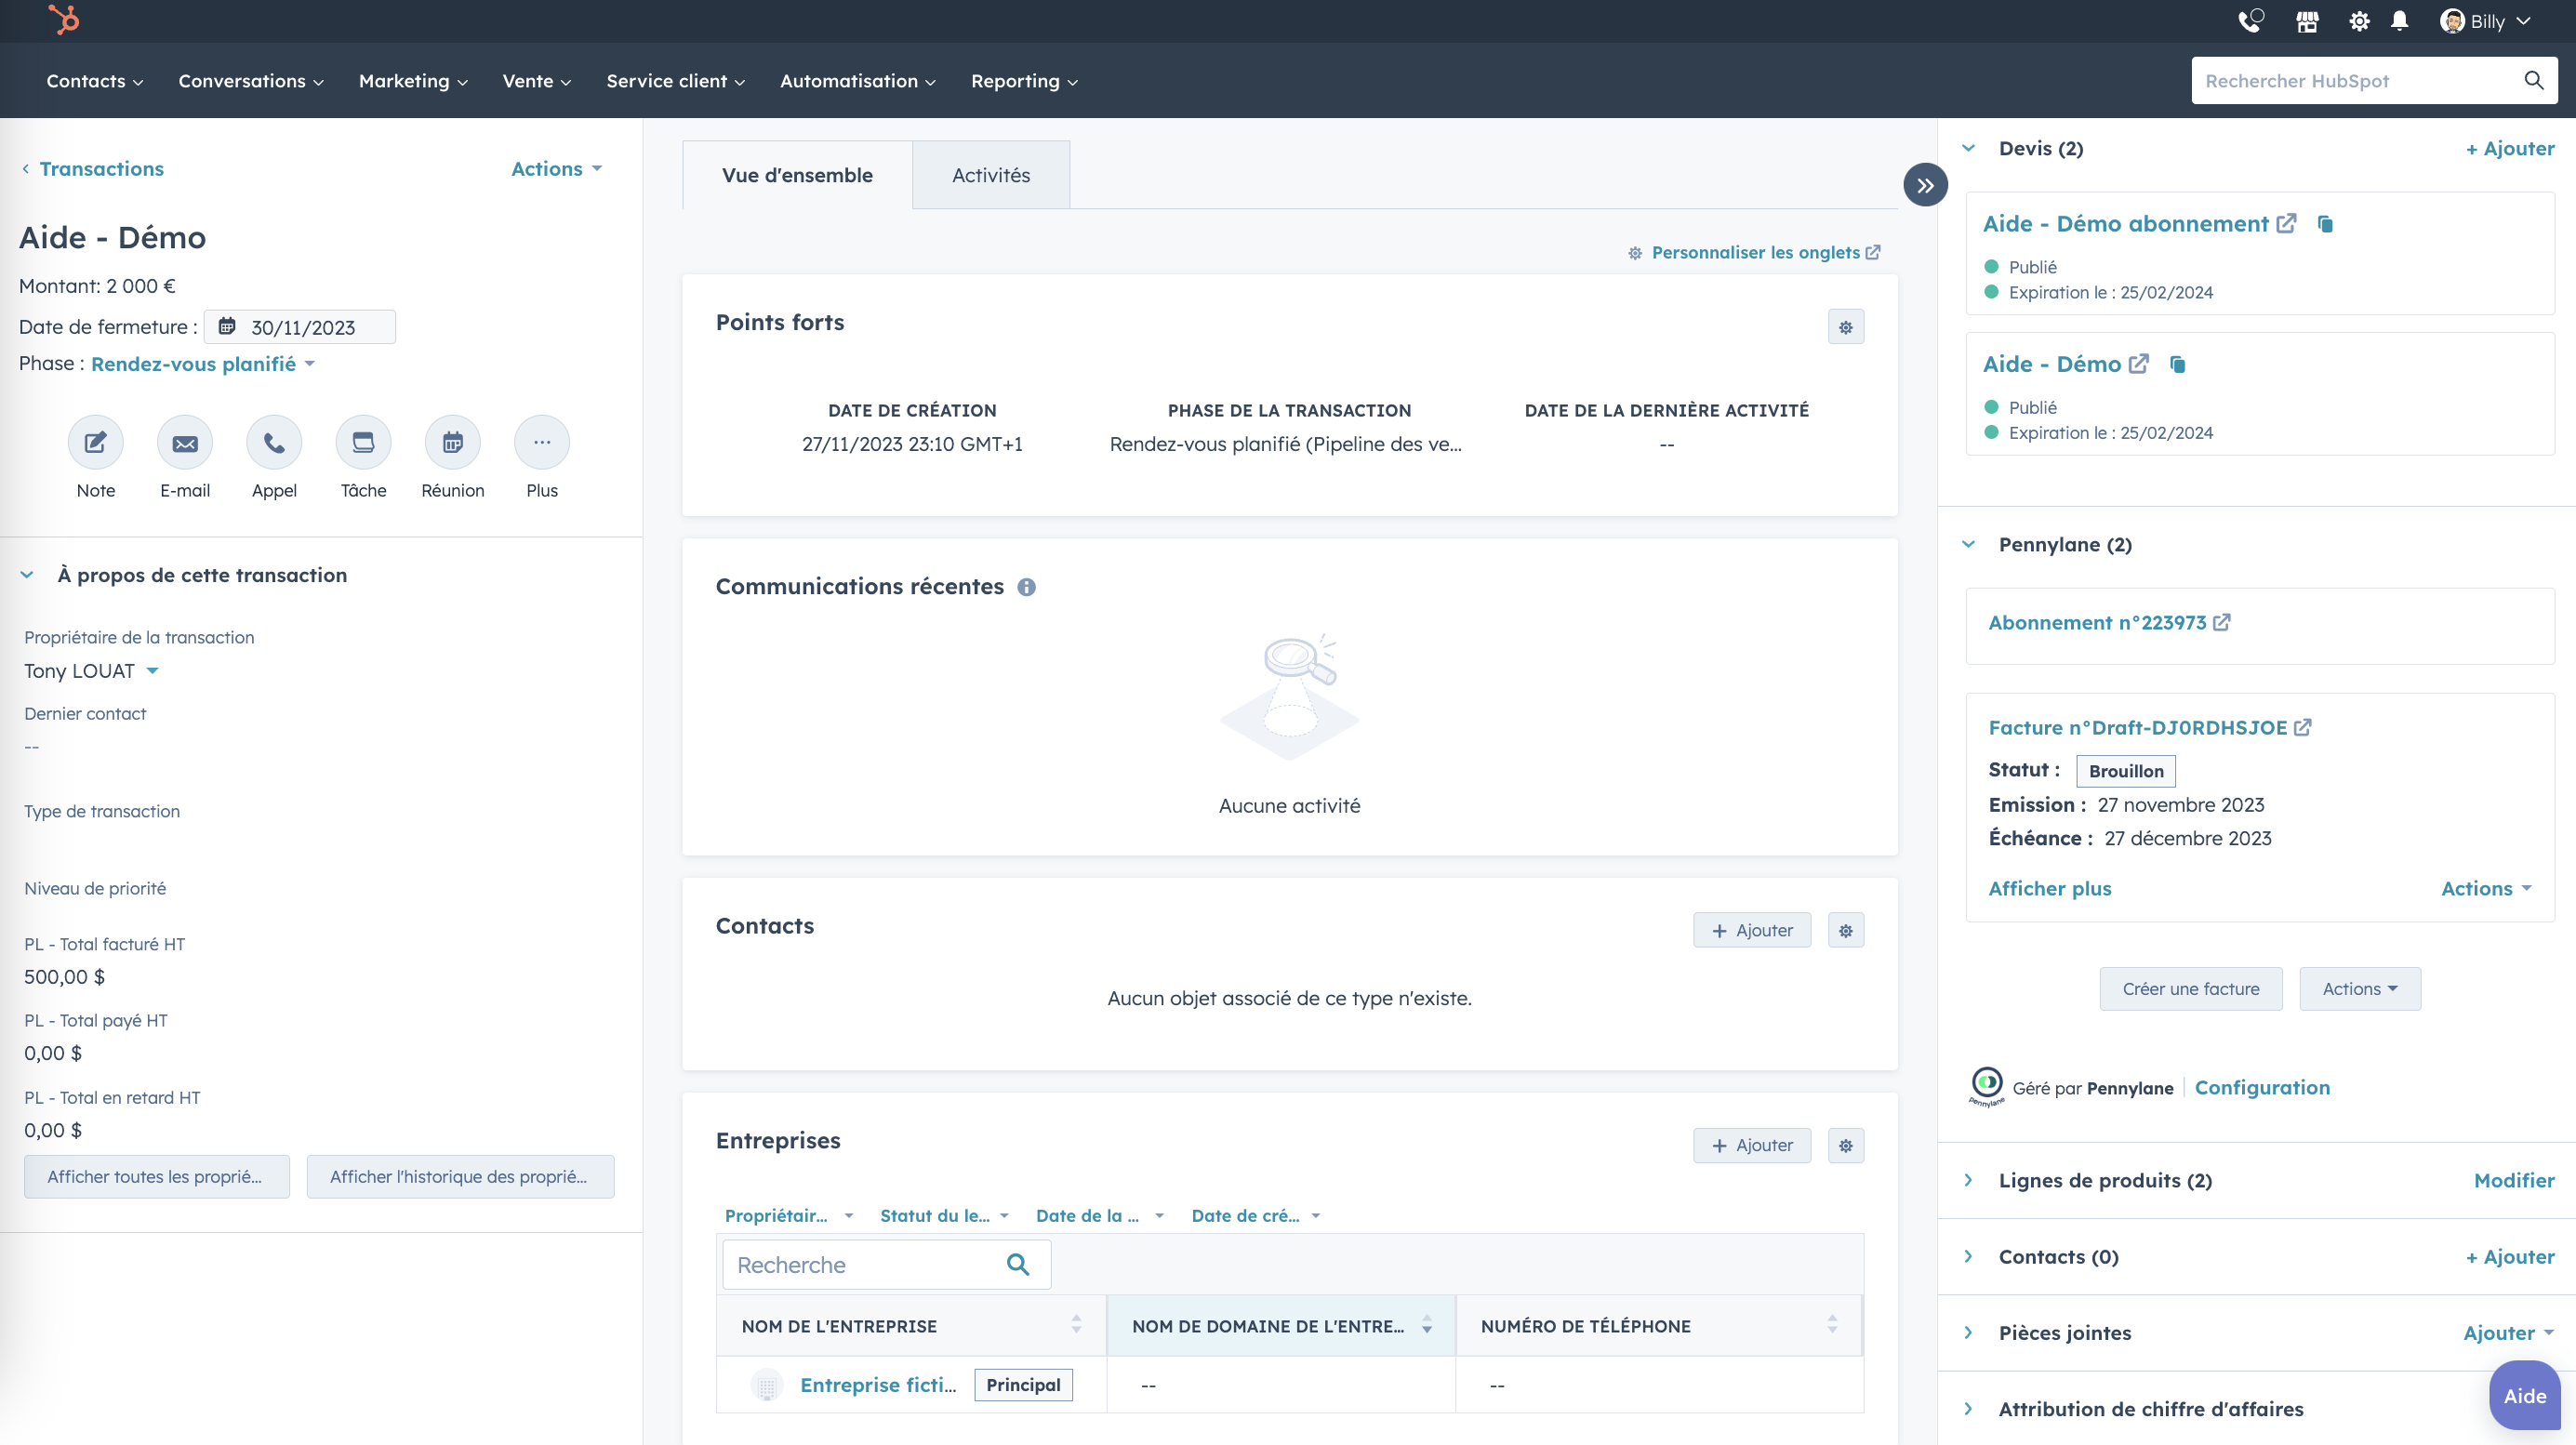Switch to the Activités tab
This screenshot has height=1445, width=2576.
click(991, 175)
